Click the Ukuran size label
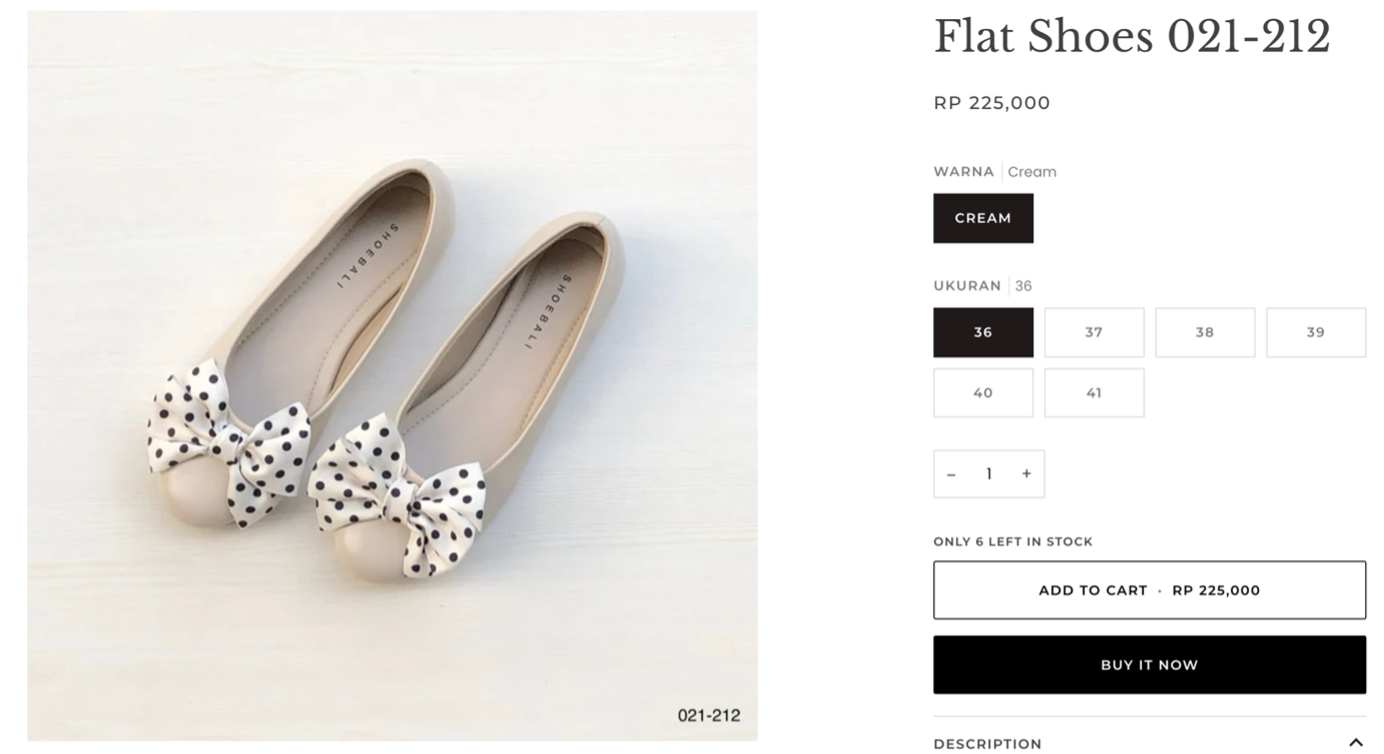The height and width of the screenshot is (754, 1384). click(x=966, y=286)
